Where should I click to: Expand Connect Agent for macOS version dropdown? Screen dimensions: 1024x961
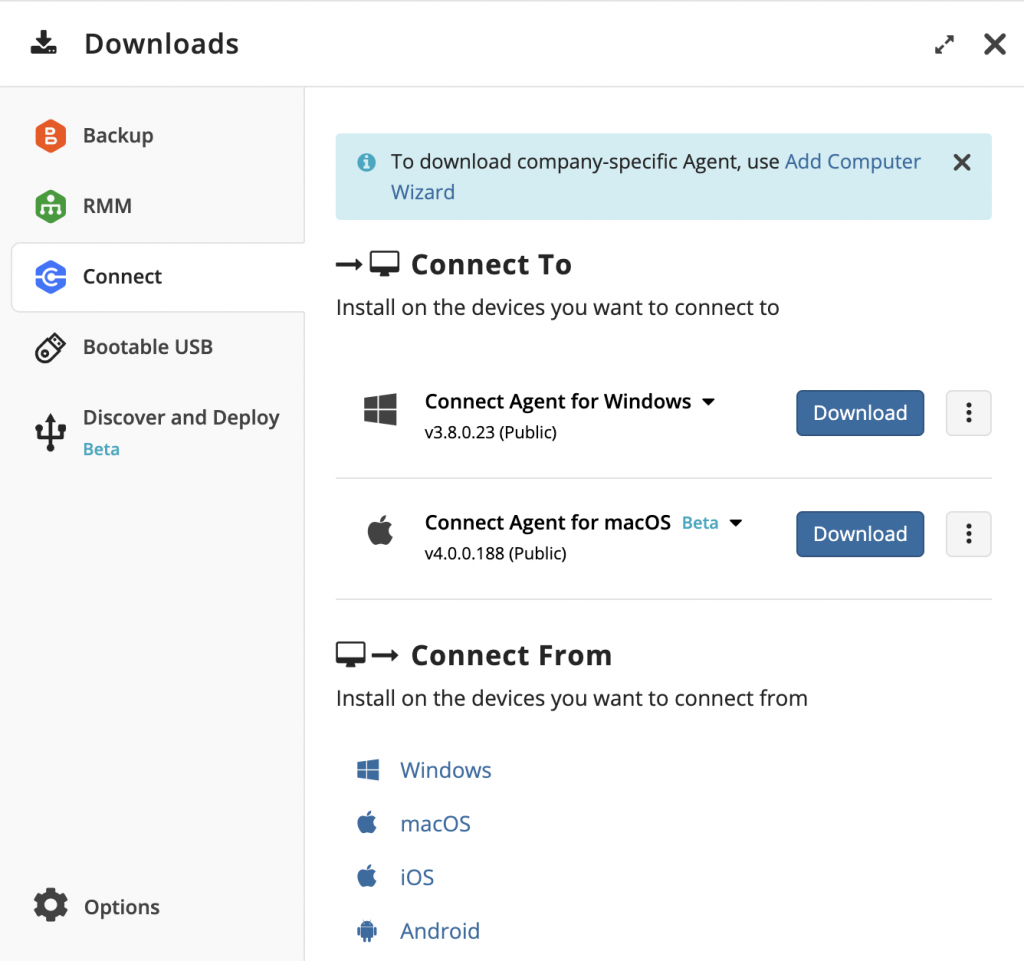click(x=736, y=523)
